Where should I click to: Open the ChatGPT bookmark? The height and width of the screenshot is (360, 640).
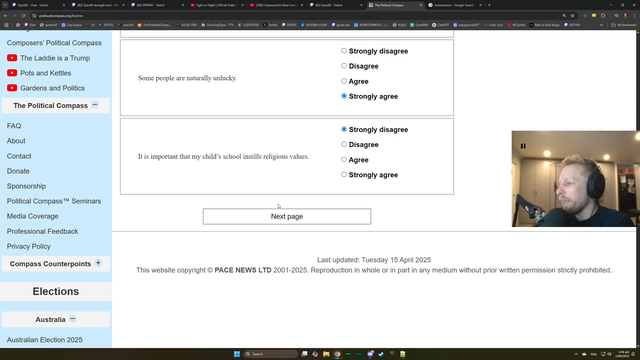440,25
